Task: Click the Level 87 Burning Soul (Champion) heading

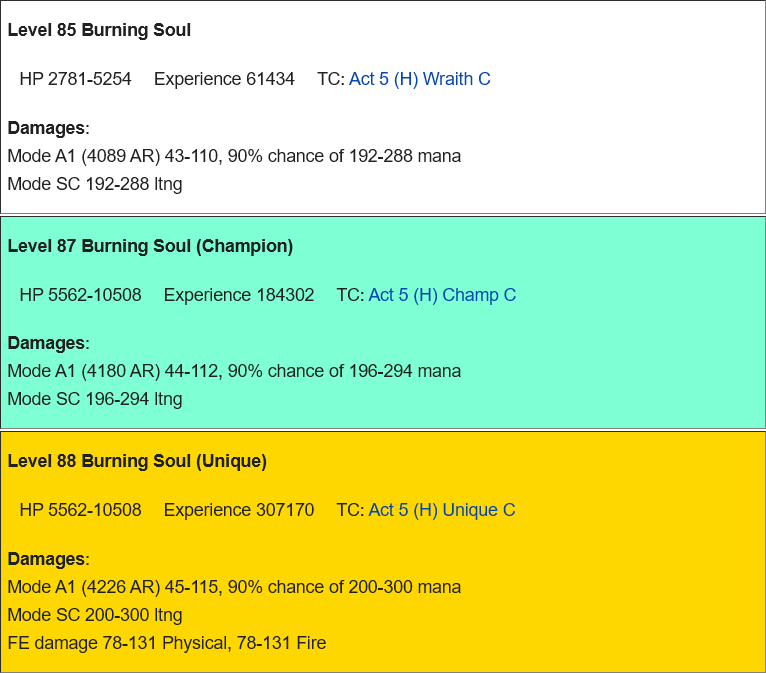Action: click(150, 246)
